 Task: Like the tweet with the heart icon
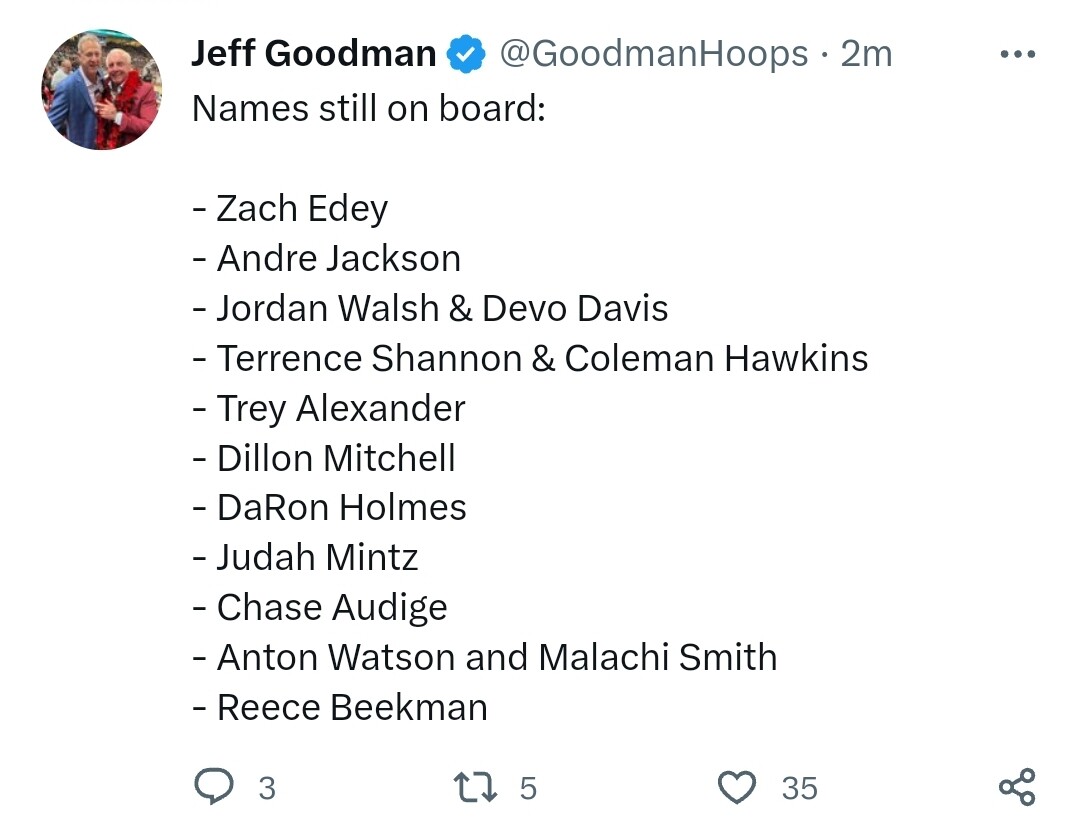click(x=738, y=787)
